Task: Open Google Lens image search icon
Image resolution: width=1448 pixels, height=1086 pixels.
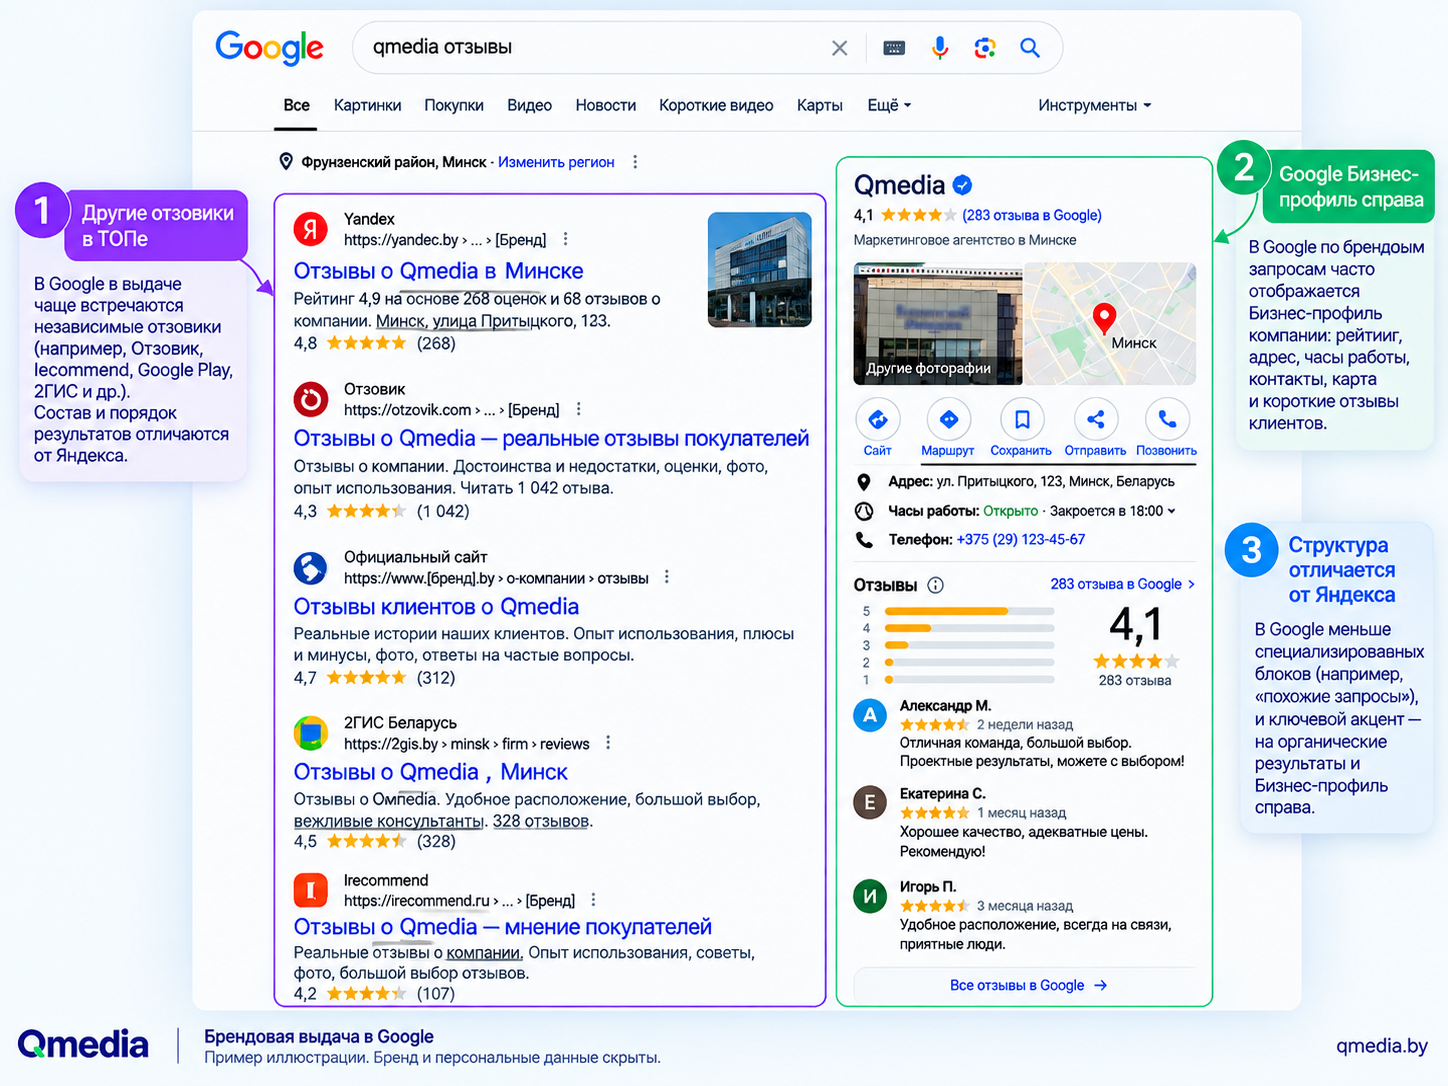Action: click(x=985, y=48)
